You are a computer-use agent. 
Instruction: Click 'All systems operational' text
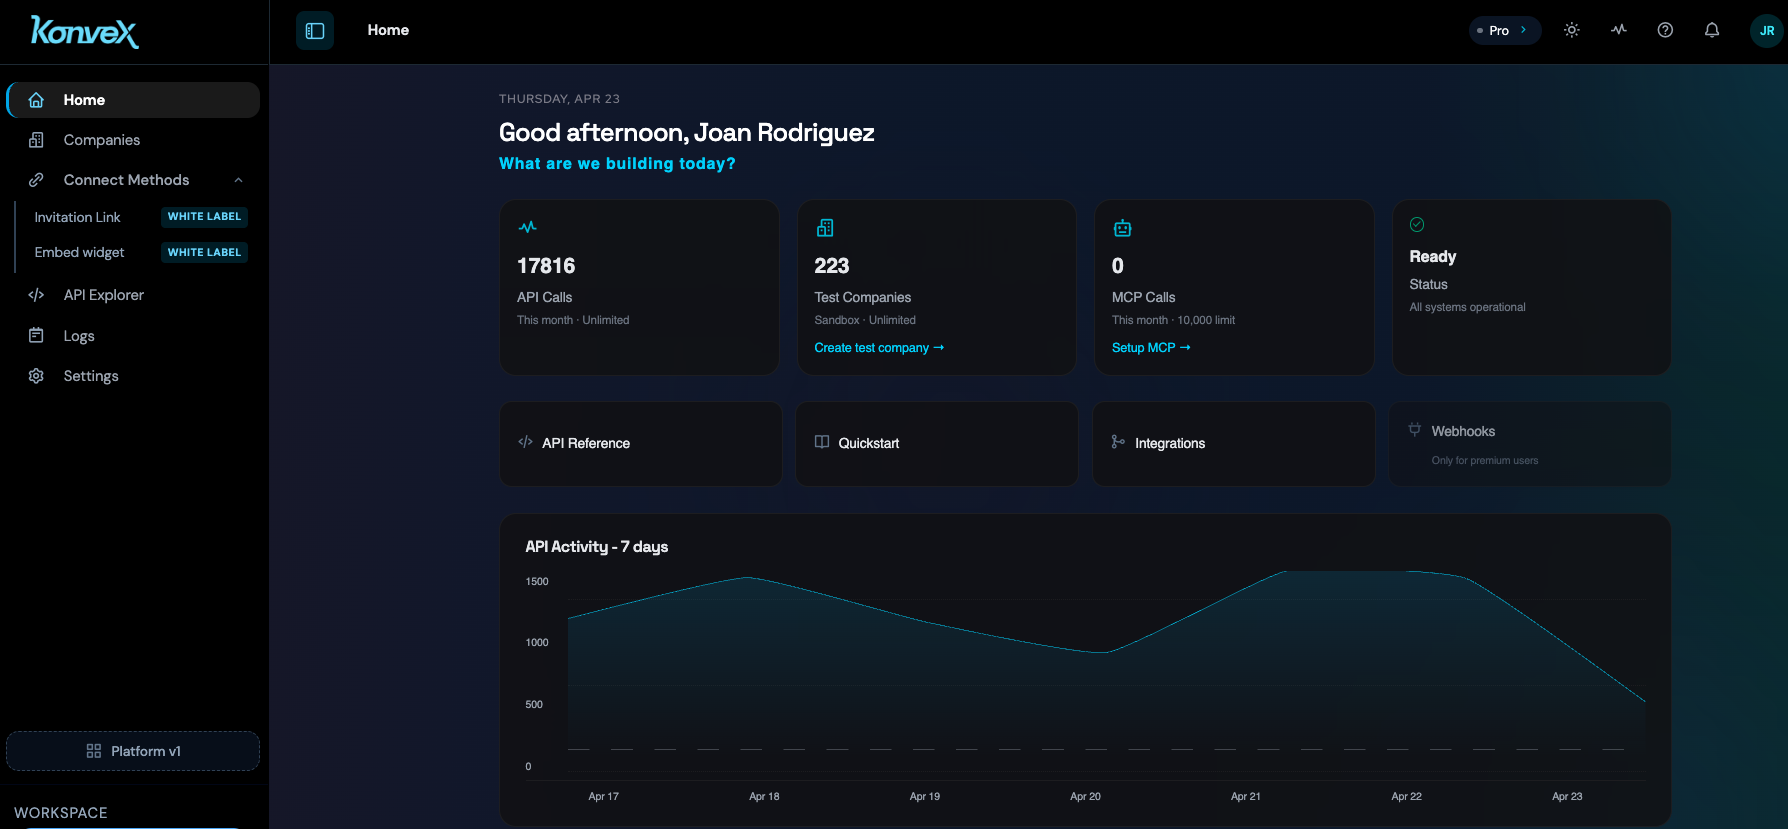[x=1467, y=307]
